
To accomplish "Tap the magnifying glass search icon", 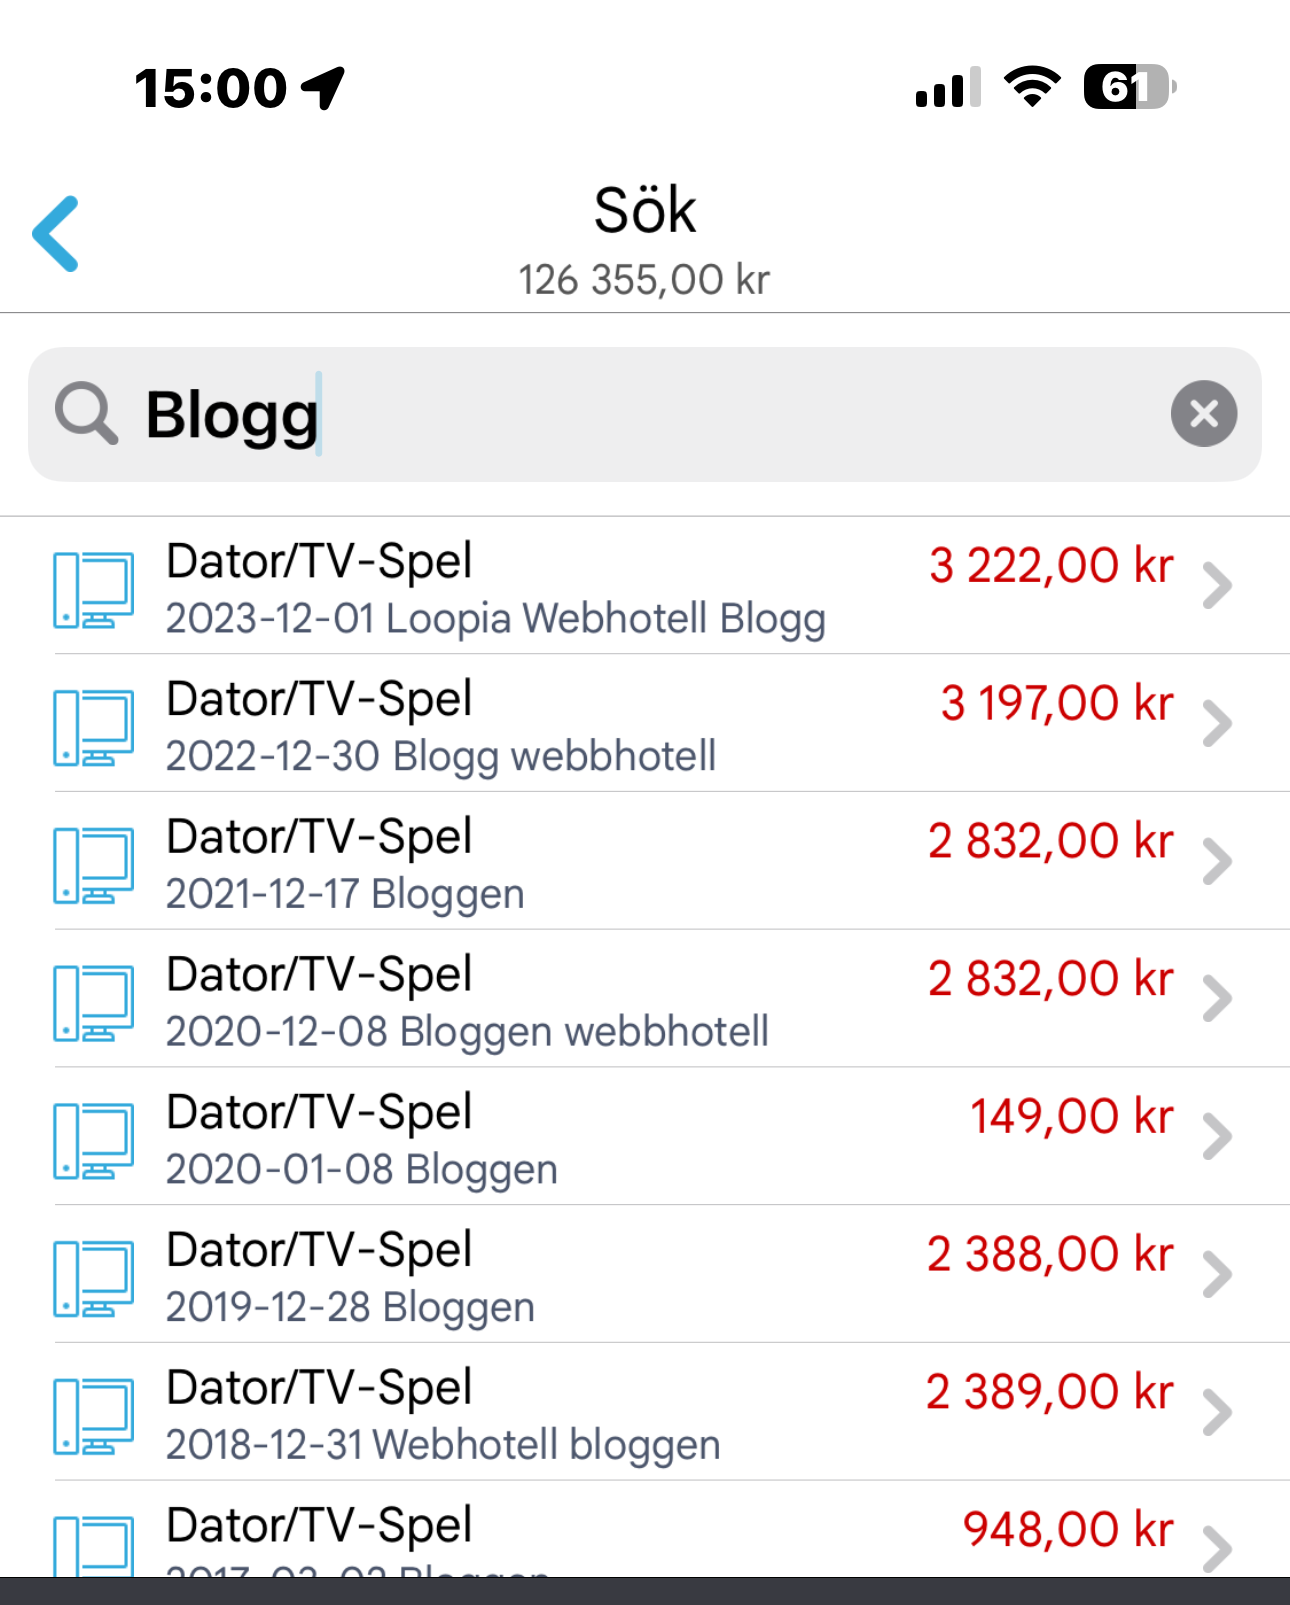I will [86, 413].
